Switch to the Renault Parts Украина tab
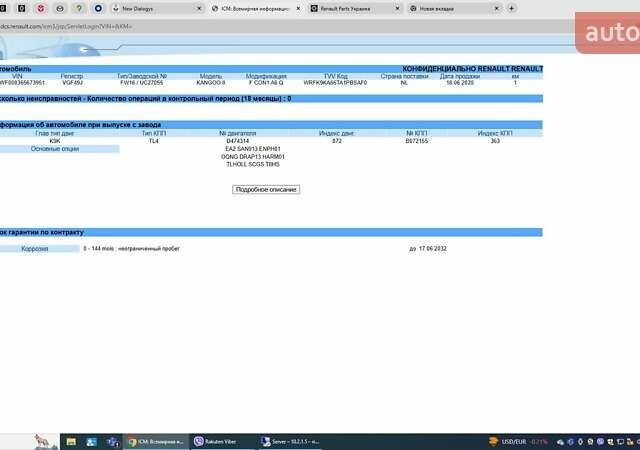 pos(354,9)
